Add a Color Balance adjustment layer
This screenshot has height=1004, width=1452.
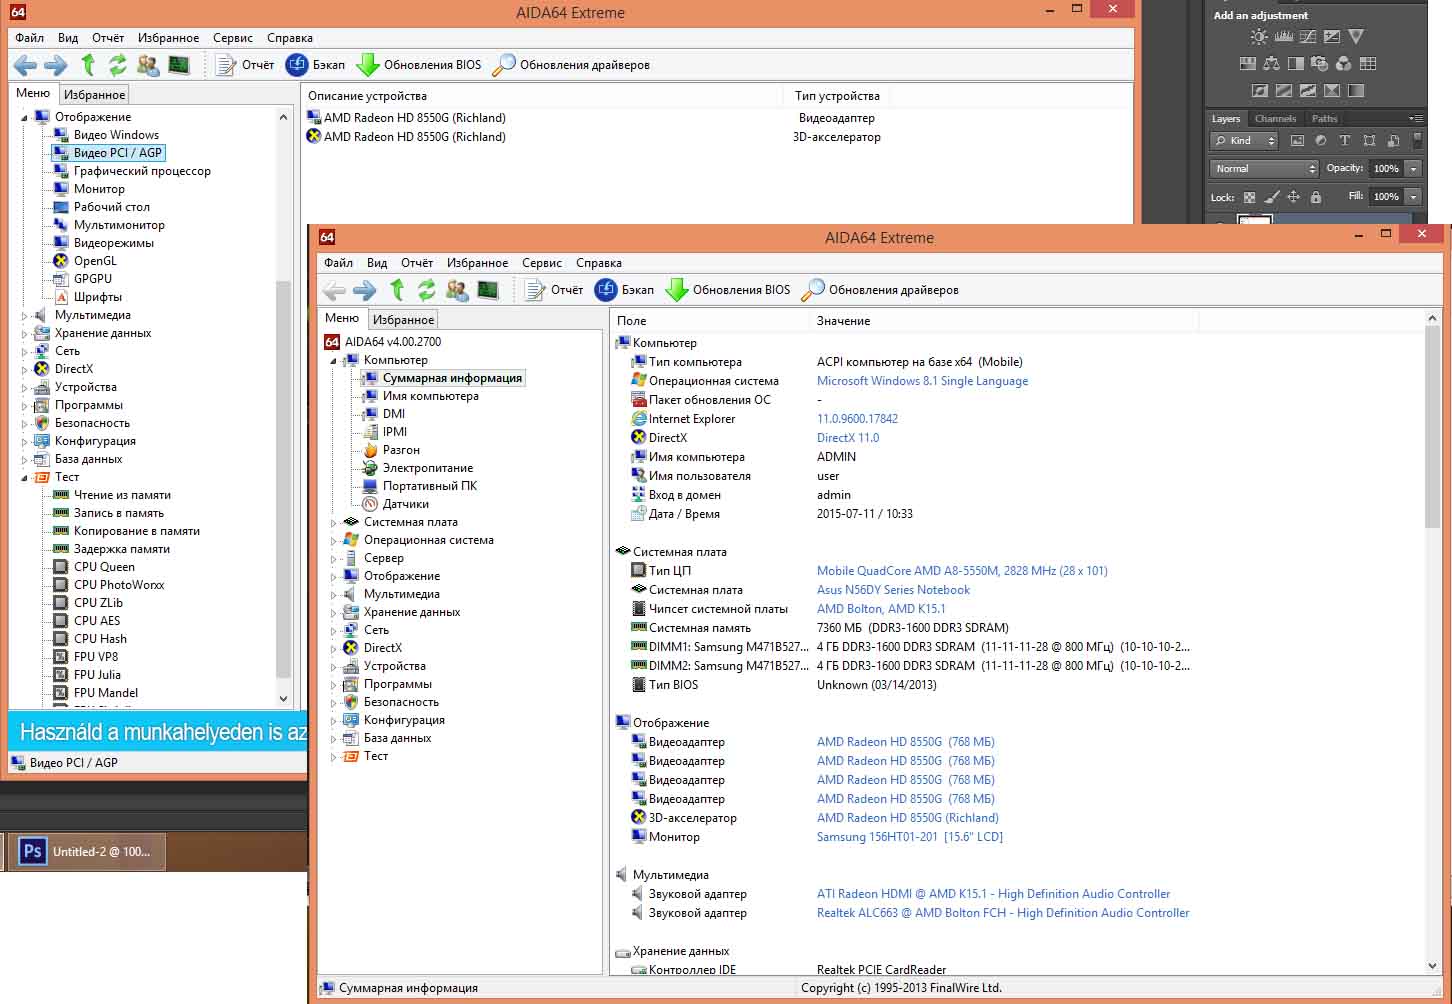[1271, 64]
